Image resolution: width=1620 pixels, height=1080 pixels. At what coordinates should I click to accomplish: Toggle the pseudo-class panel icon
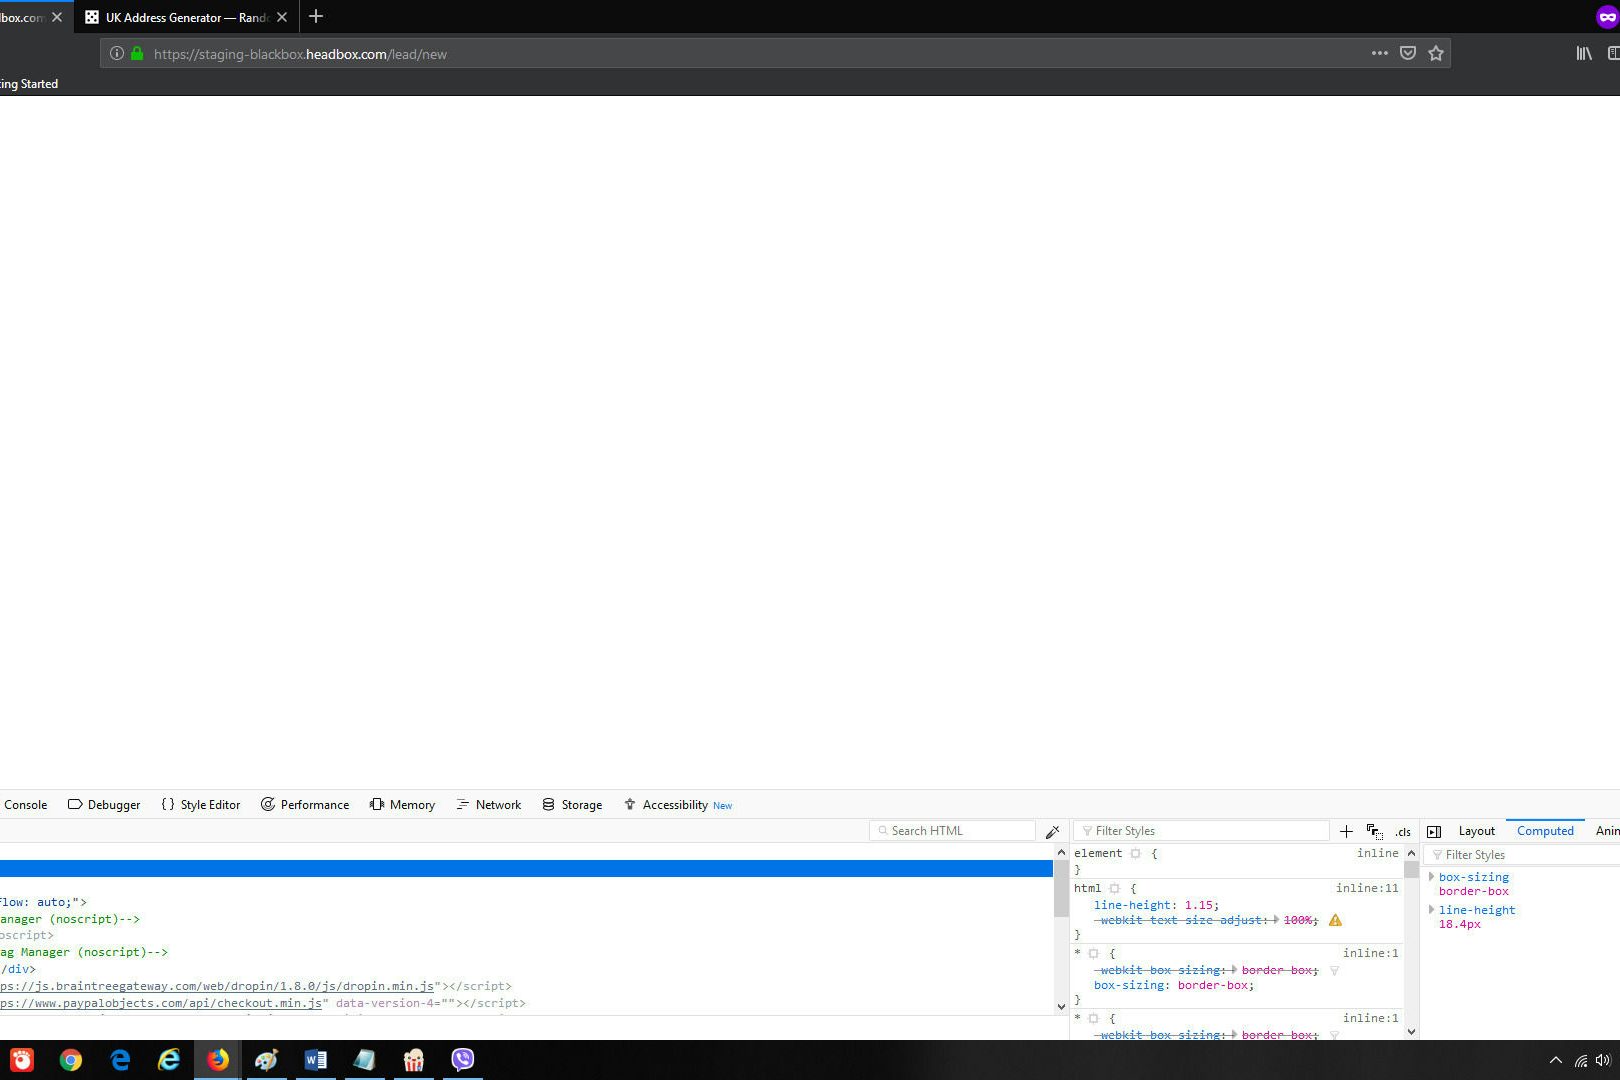pyautogui.click(x=1374, y=831)
